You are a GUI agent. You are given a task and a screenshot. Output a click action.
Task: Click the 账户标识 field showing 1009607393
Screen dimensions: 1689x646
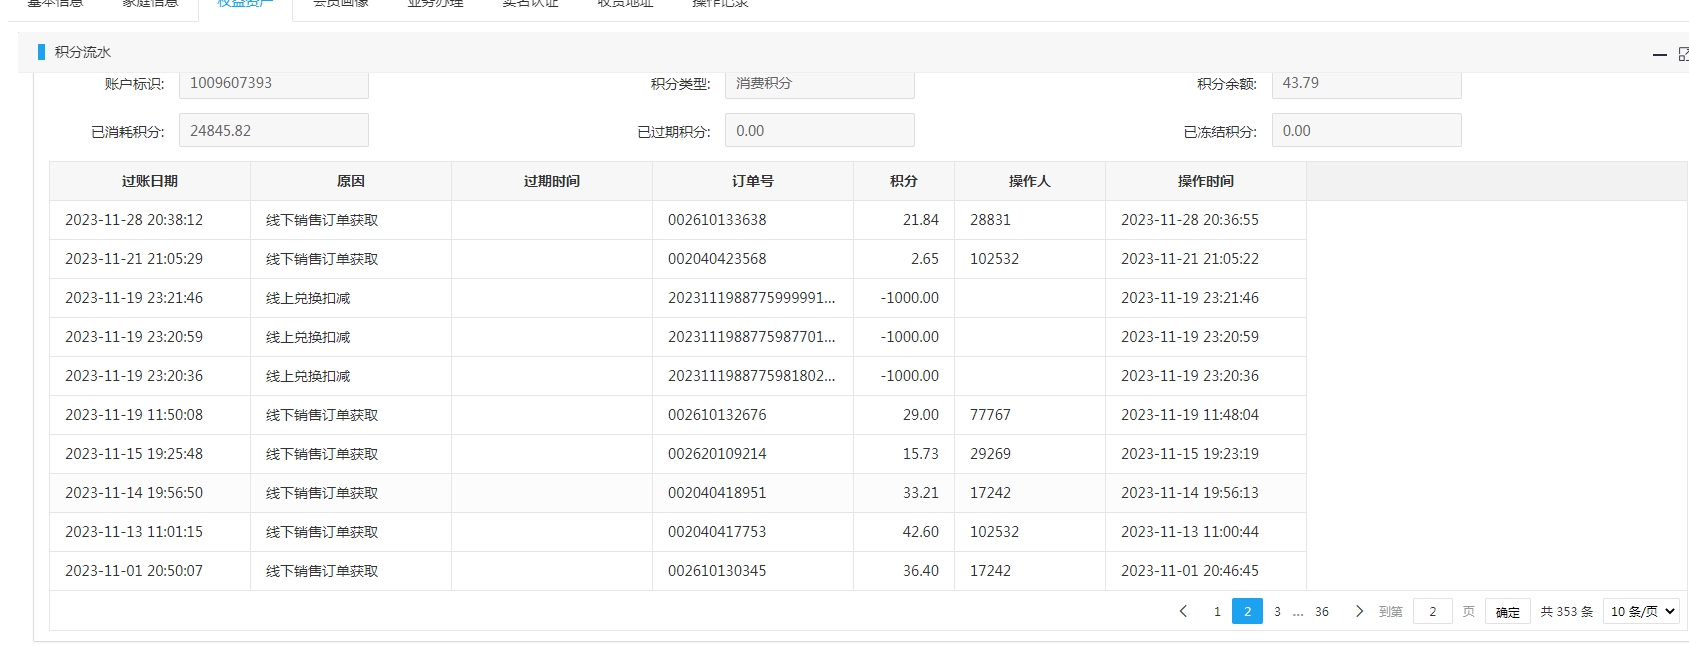click(273, 84)
